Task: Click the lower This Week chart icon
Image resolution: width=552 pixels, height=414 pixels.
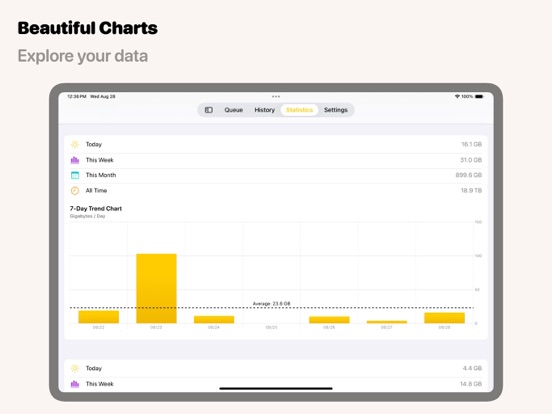Action: [75, 384]
